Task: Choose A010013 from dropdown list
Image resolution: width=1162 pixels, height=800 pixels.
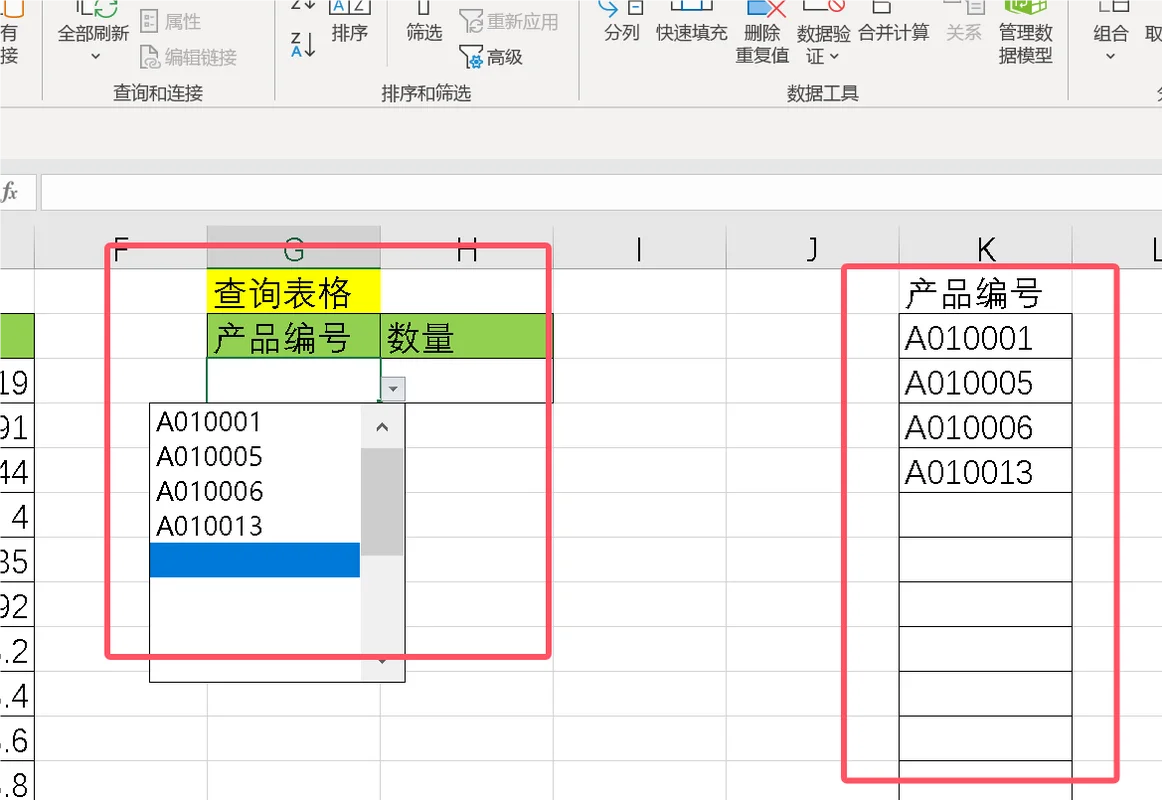Action: [x=255, y=526]
